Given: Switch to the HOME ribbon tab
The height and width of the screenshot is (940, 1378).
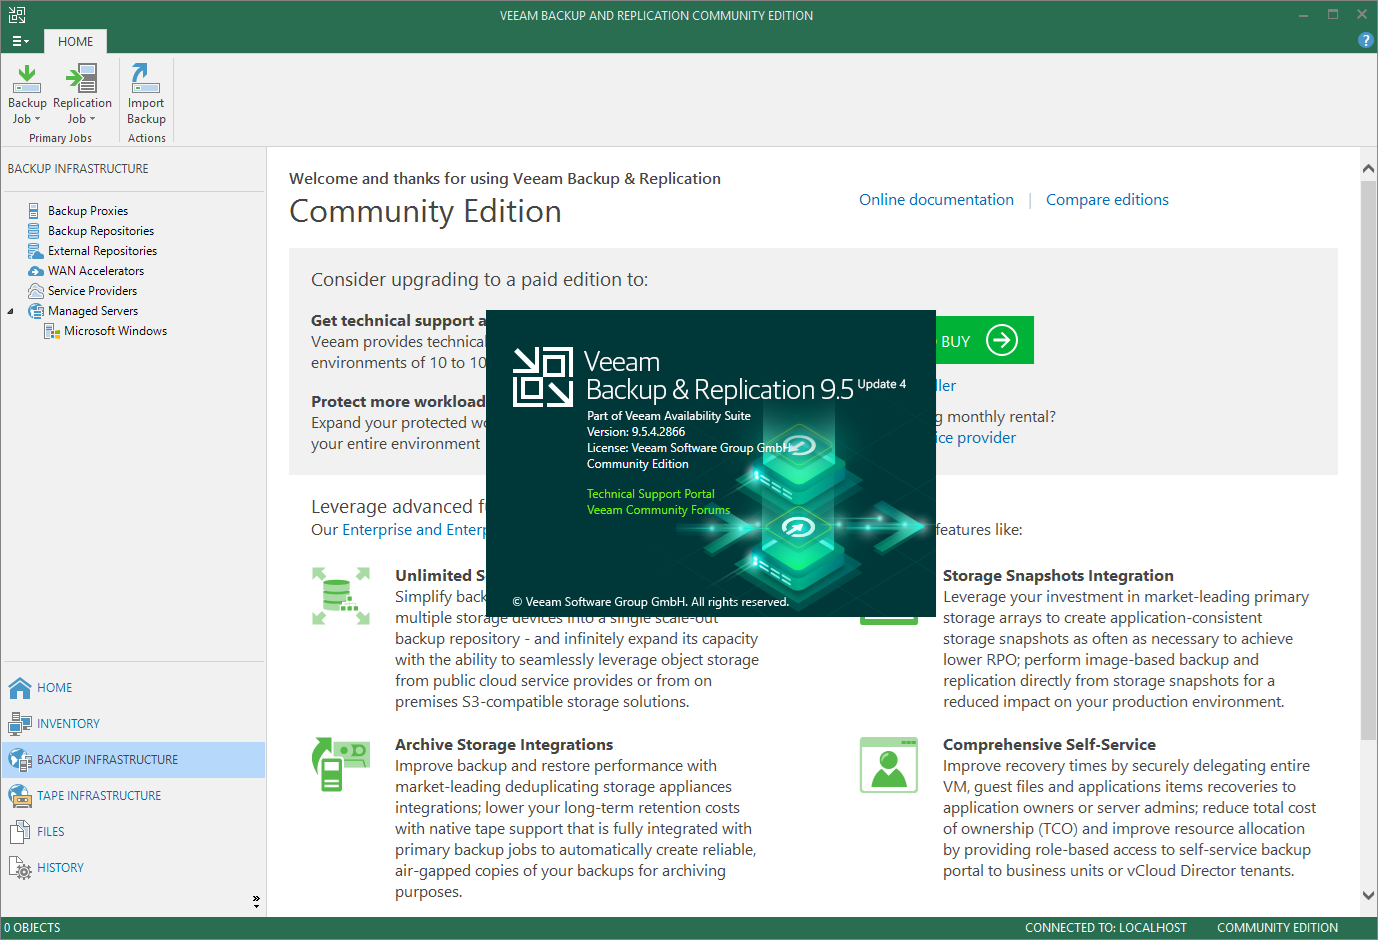Looking at the screenshot, I should click(75, 41).
